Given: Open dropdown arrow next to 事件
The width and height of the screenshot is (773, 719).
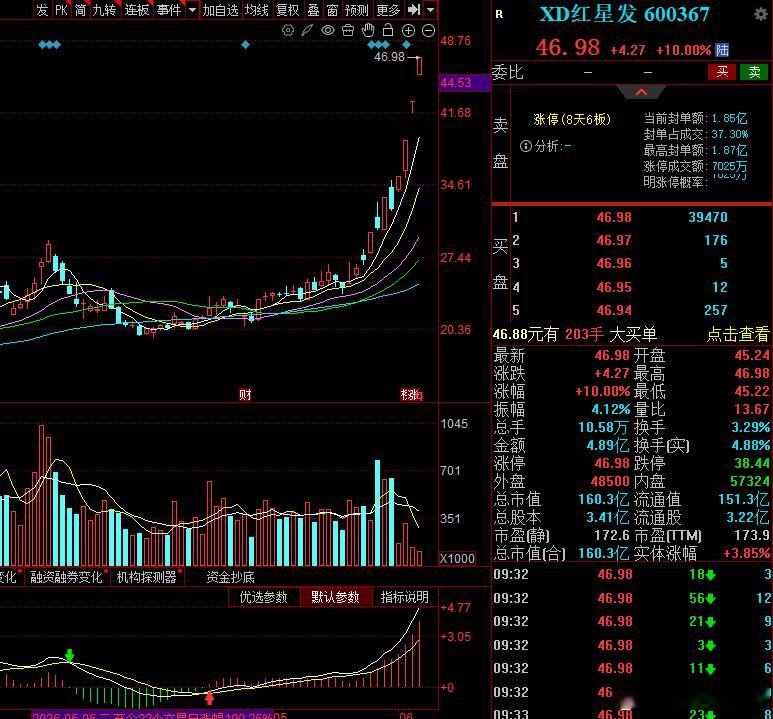Looking at the screenshot, I should pyautogui.click(x=192, y=10).
